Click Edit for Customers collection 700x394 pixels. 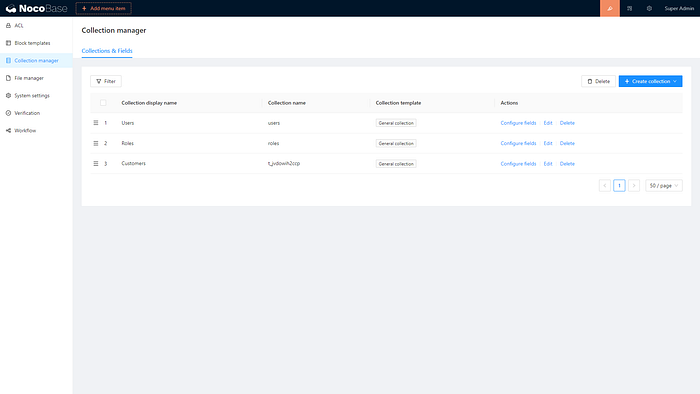[x=548, y=164]
